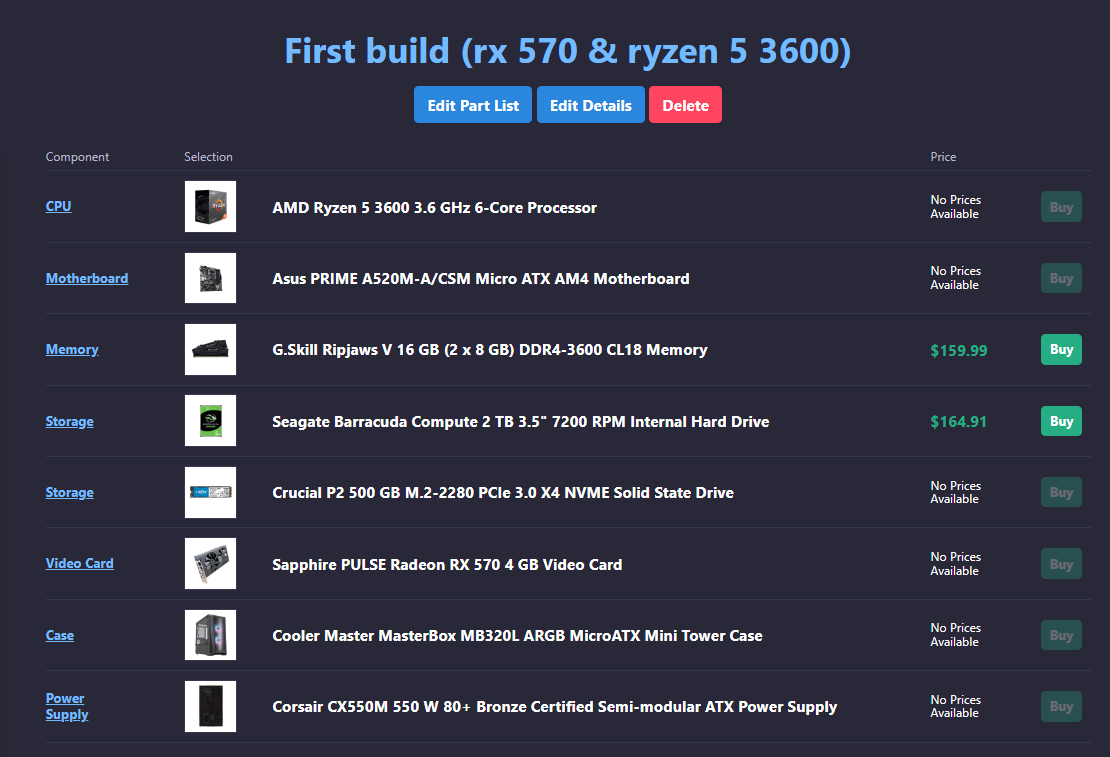Click the Component column header
The height and width of the screenshot is (757, 1110).
click(77, 156)
